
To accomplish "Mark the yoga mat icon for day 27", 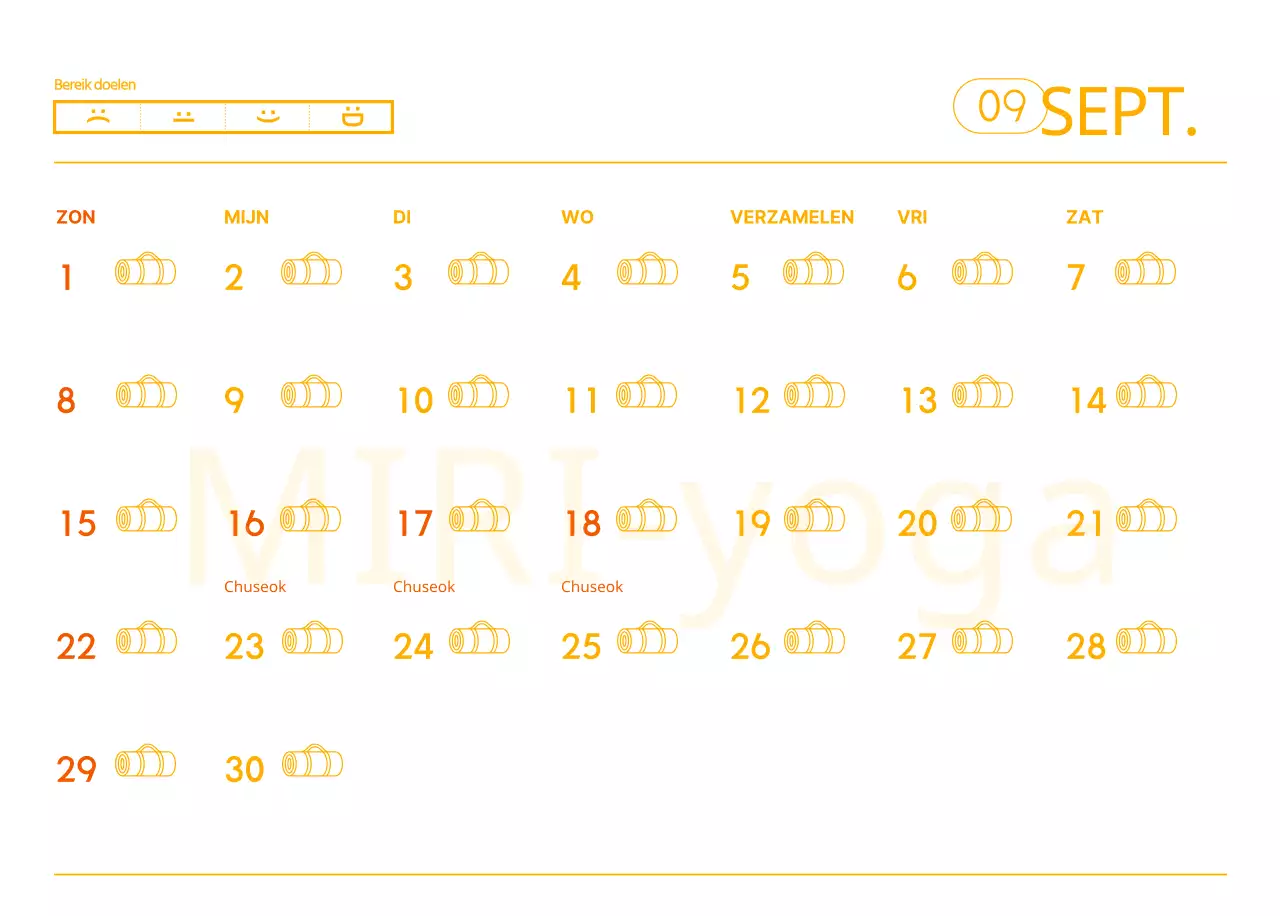I will click(x=982, y=640).
